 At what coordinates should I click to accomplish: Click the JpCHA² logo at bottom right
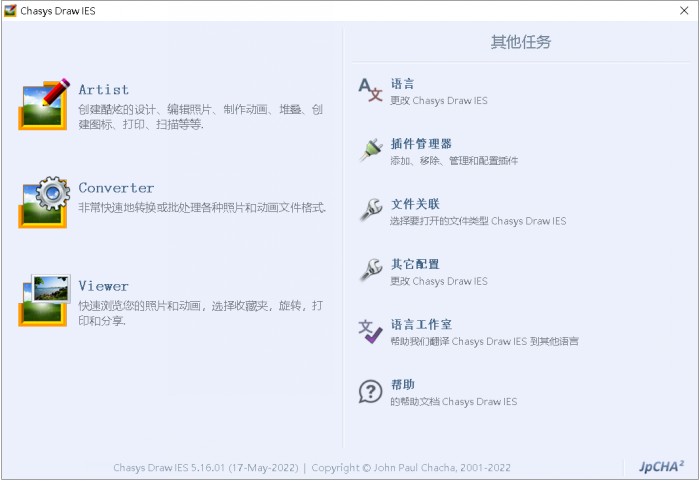(661, 467)
